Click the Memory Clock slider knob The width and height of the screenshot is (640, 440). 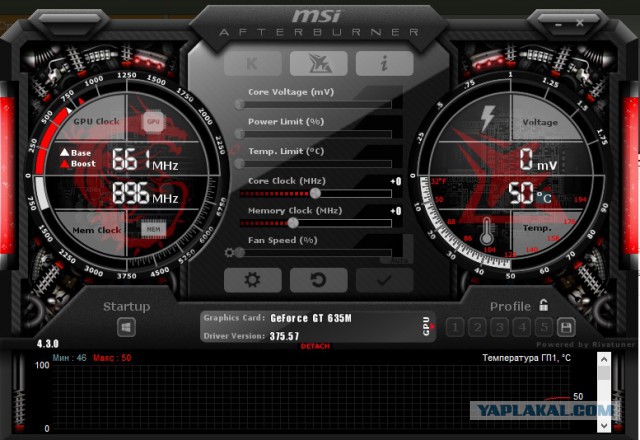tap(293, 223)
